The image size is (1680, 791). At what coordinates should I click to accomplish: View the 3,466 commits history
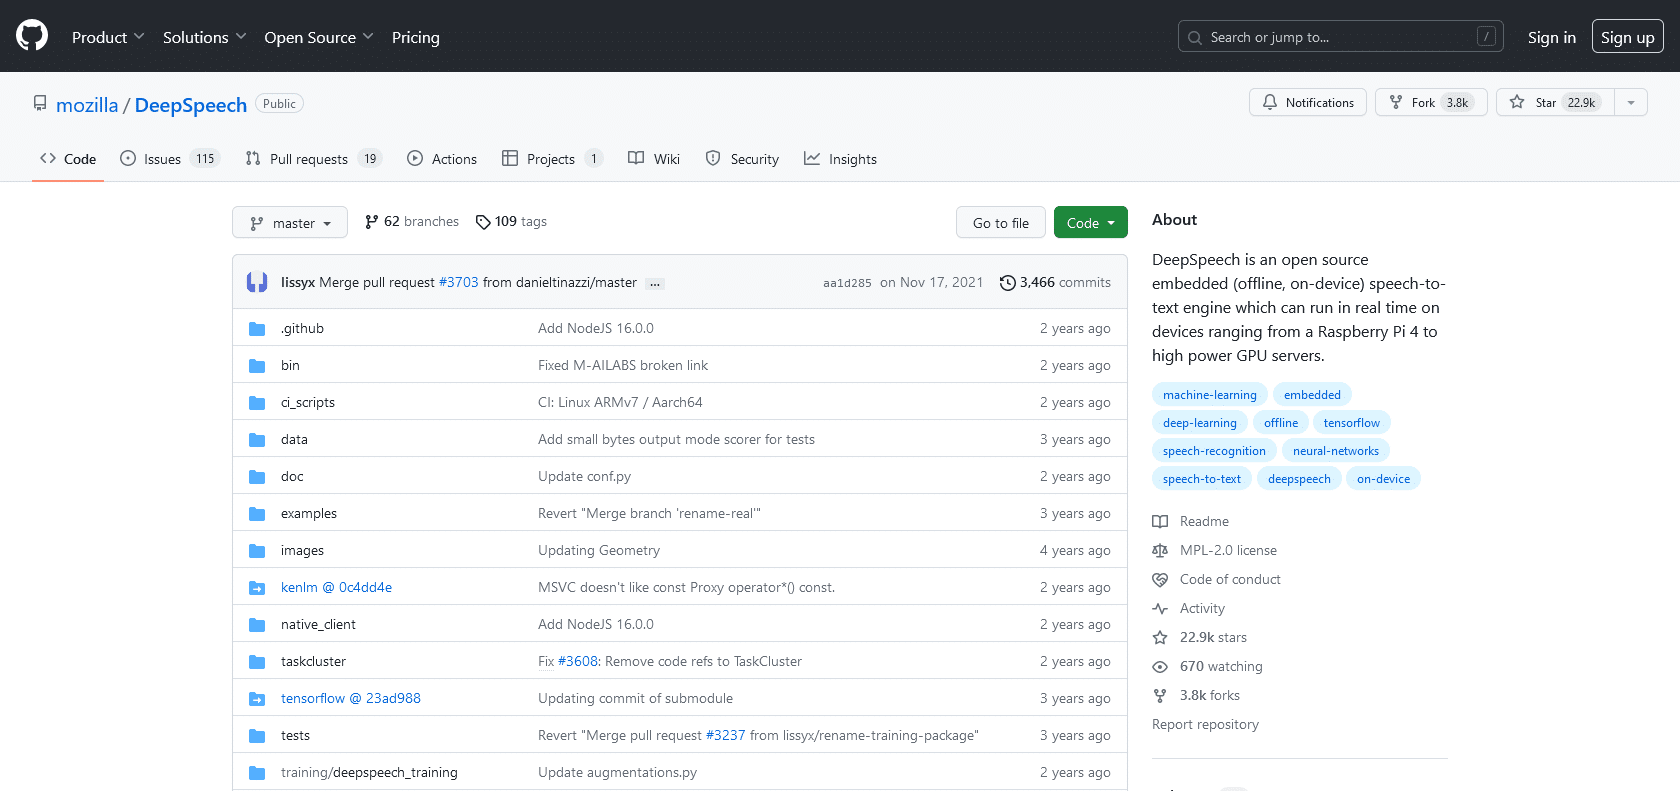pyautogui.click(x=1055, y=283)
